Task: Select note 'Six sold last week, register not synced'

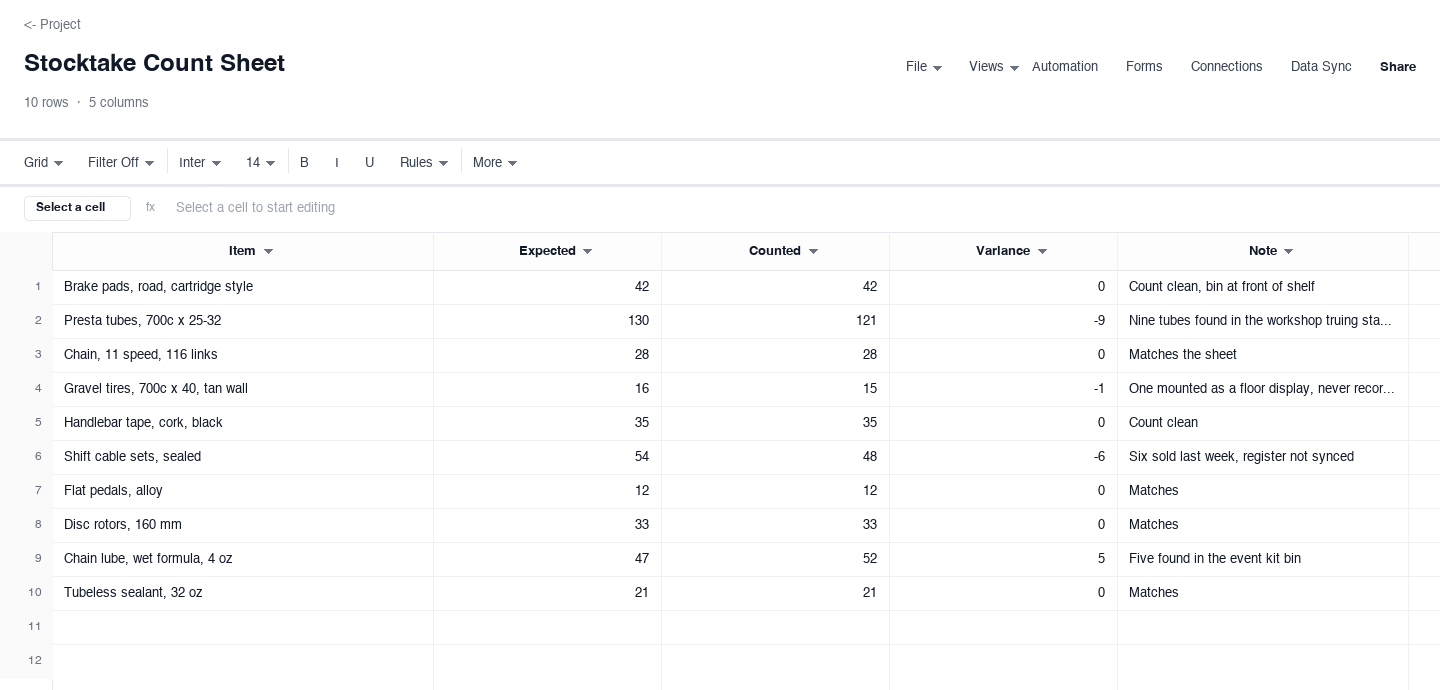Action: (1263, 457)
